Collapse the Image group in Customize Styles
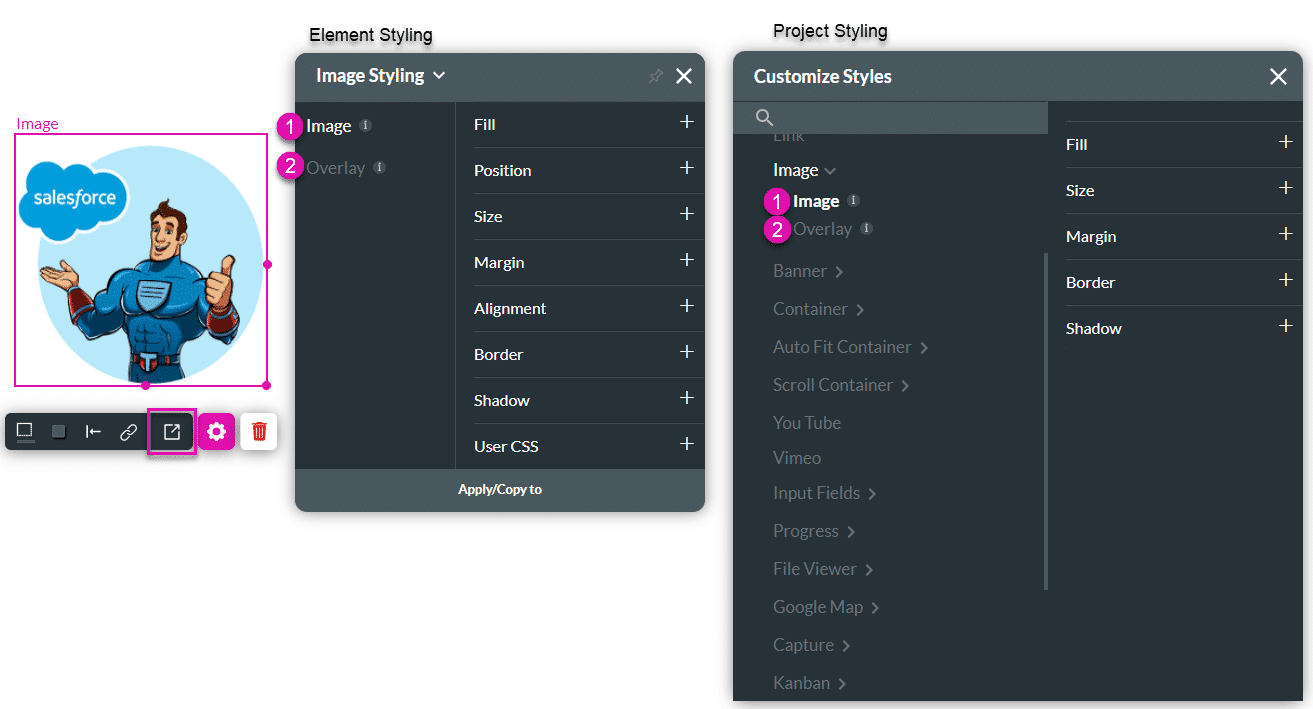This screenshot has width=1313, height=709. 830,169
